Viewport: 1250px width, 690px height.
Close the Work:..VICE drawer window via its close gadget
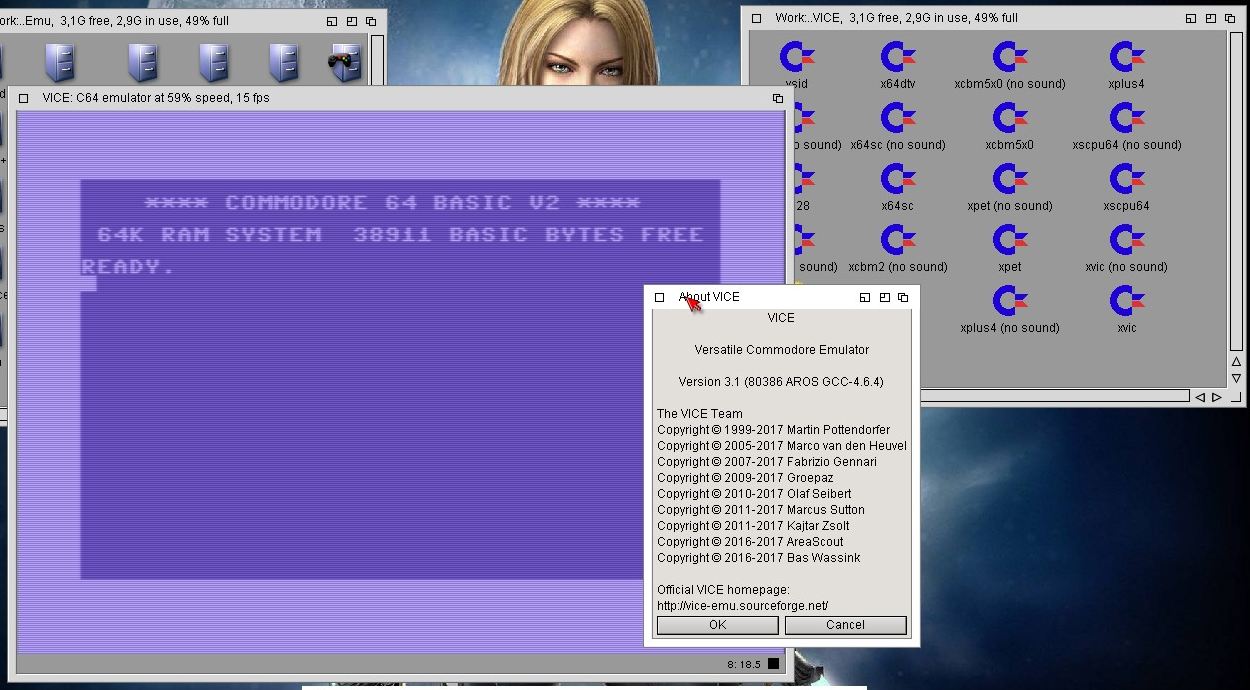[757, 18]
